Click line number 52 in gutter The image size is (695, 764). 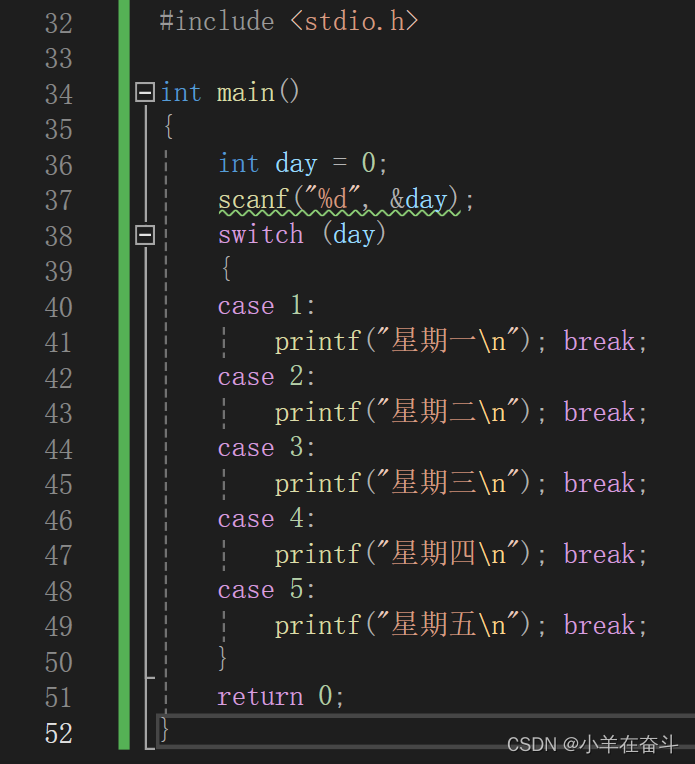(x=58, y=733)
